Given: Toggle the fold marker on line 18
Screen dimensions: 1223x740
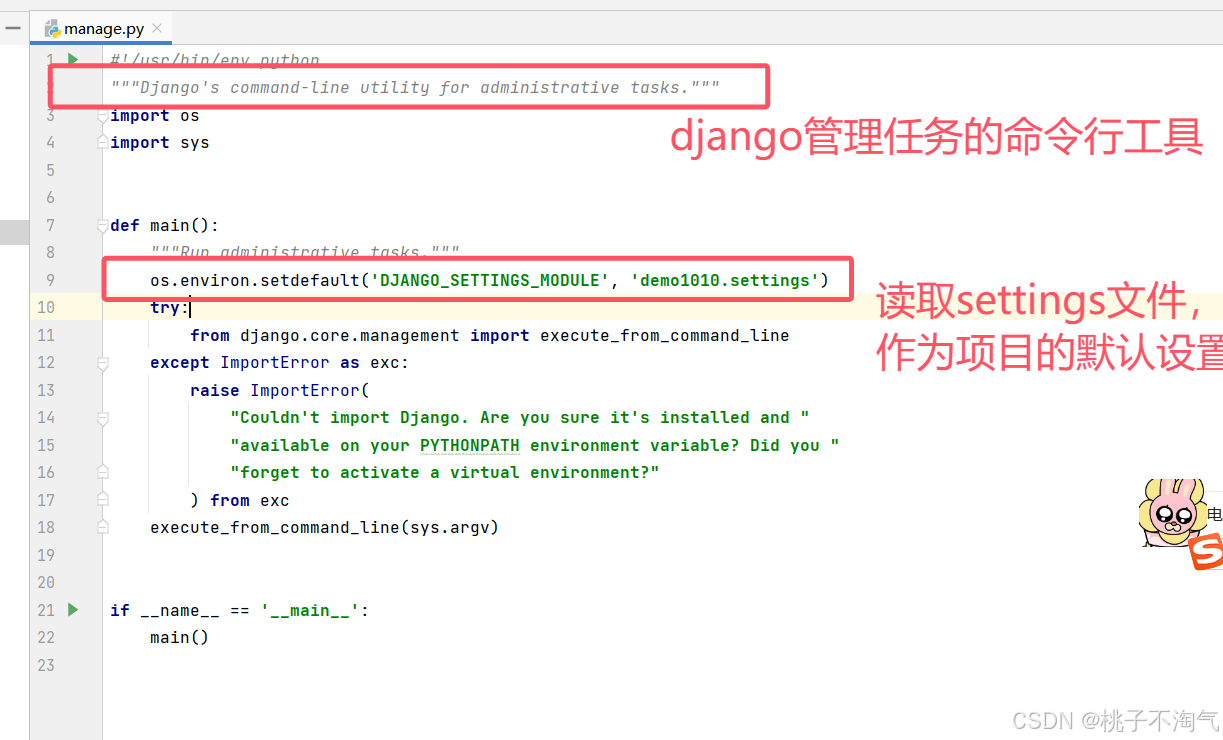Looking at the screenshot, I should 102,527.
